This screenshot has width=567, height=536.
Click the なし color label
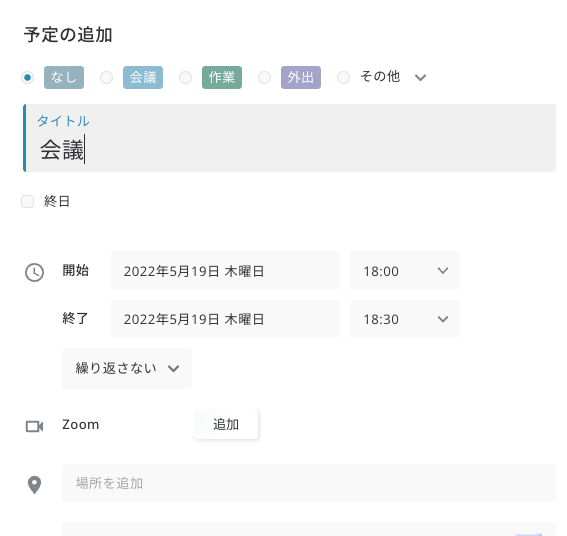coord(64,77)
